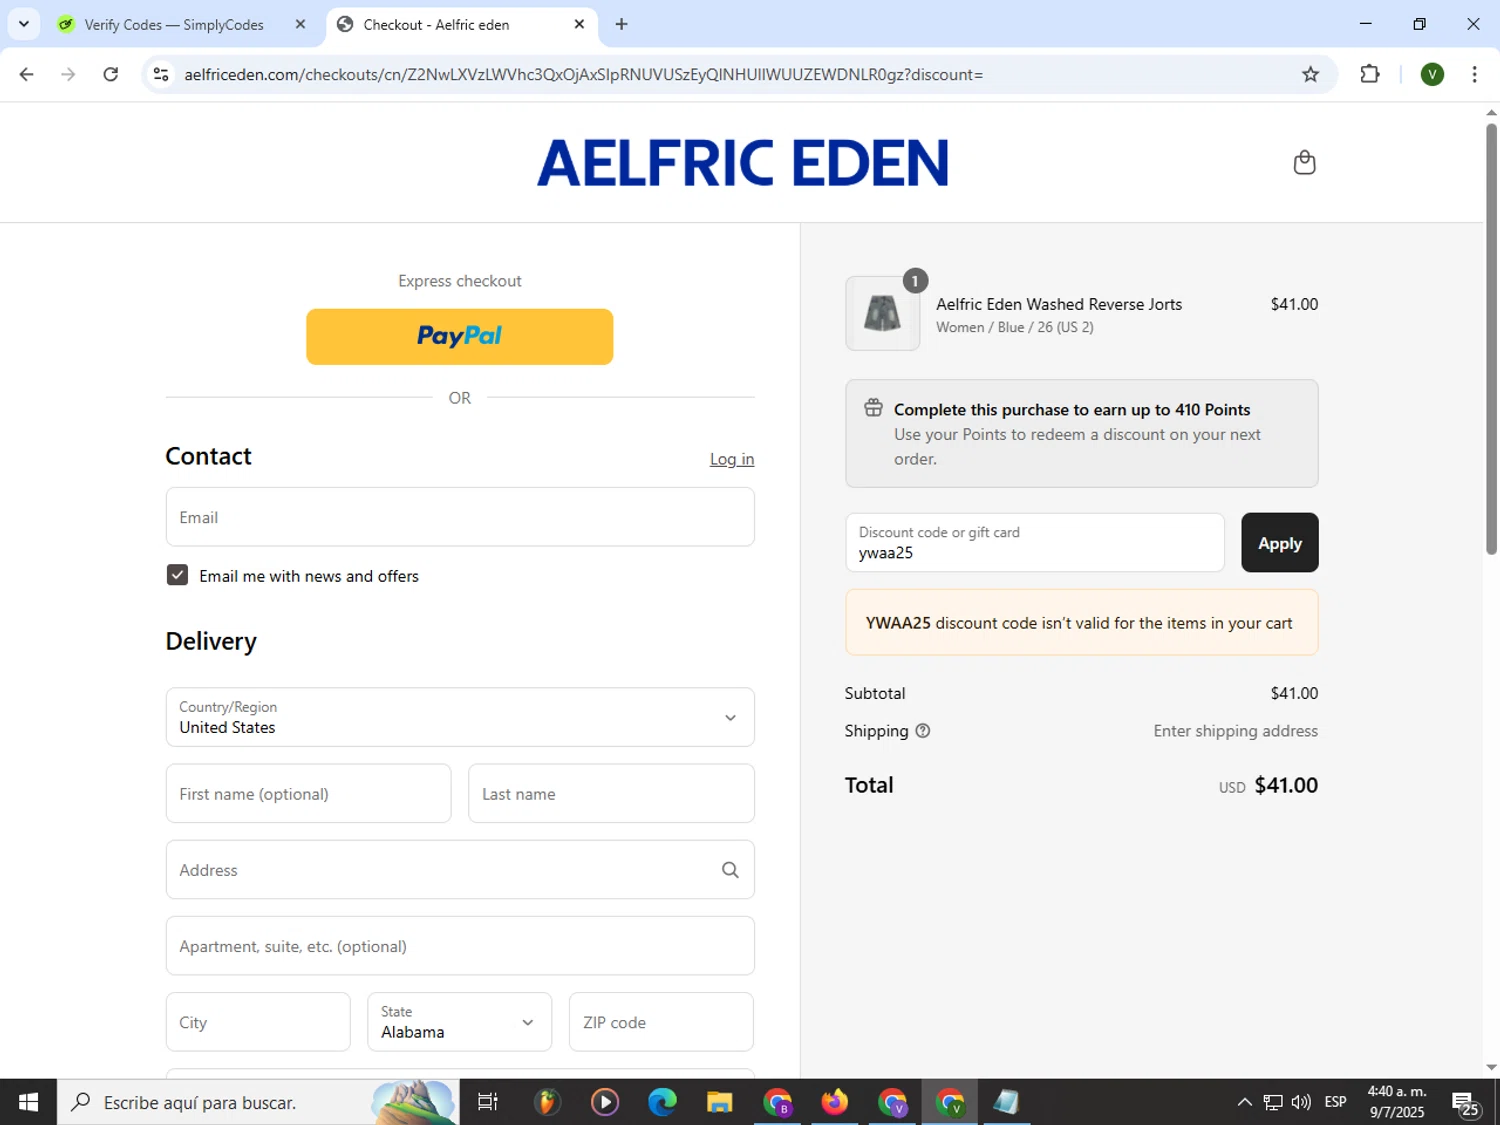Reload the checkout page
The height and width of the screenshot is (1125, 1500).
coord(111,74)
